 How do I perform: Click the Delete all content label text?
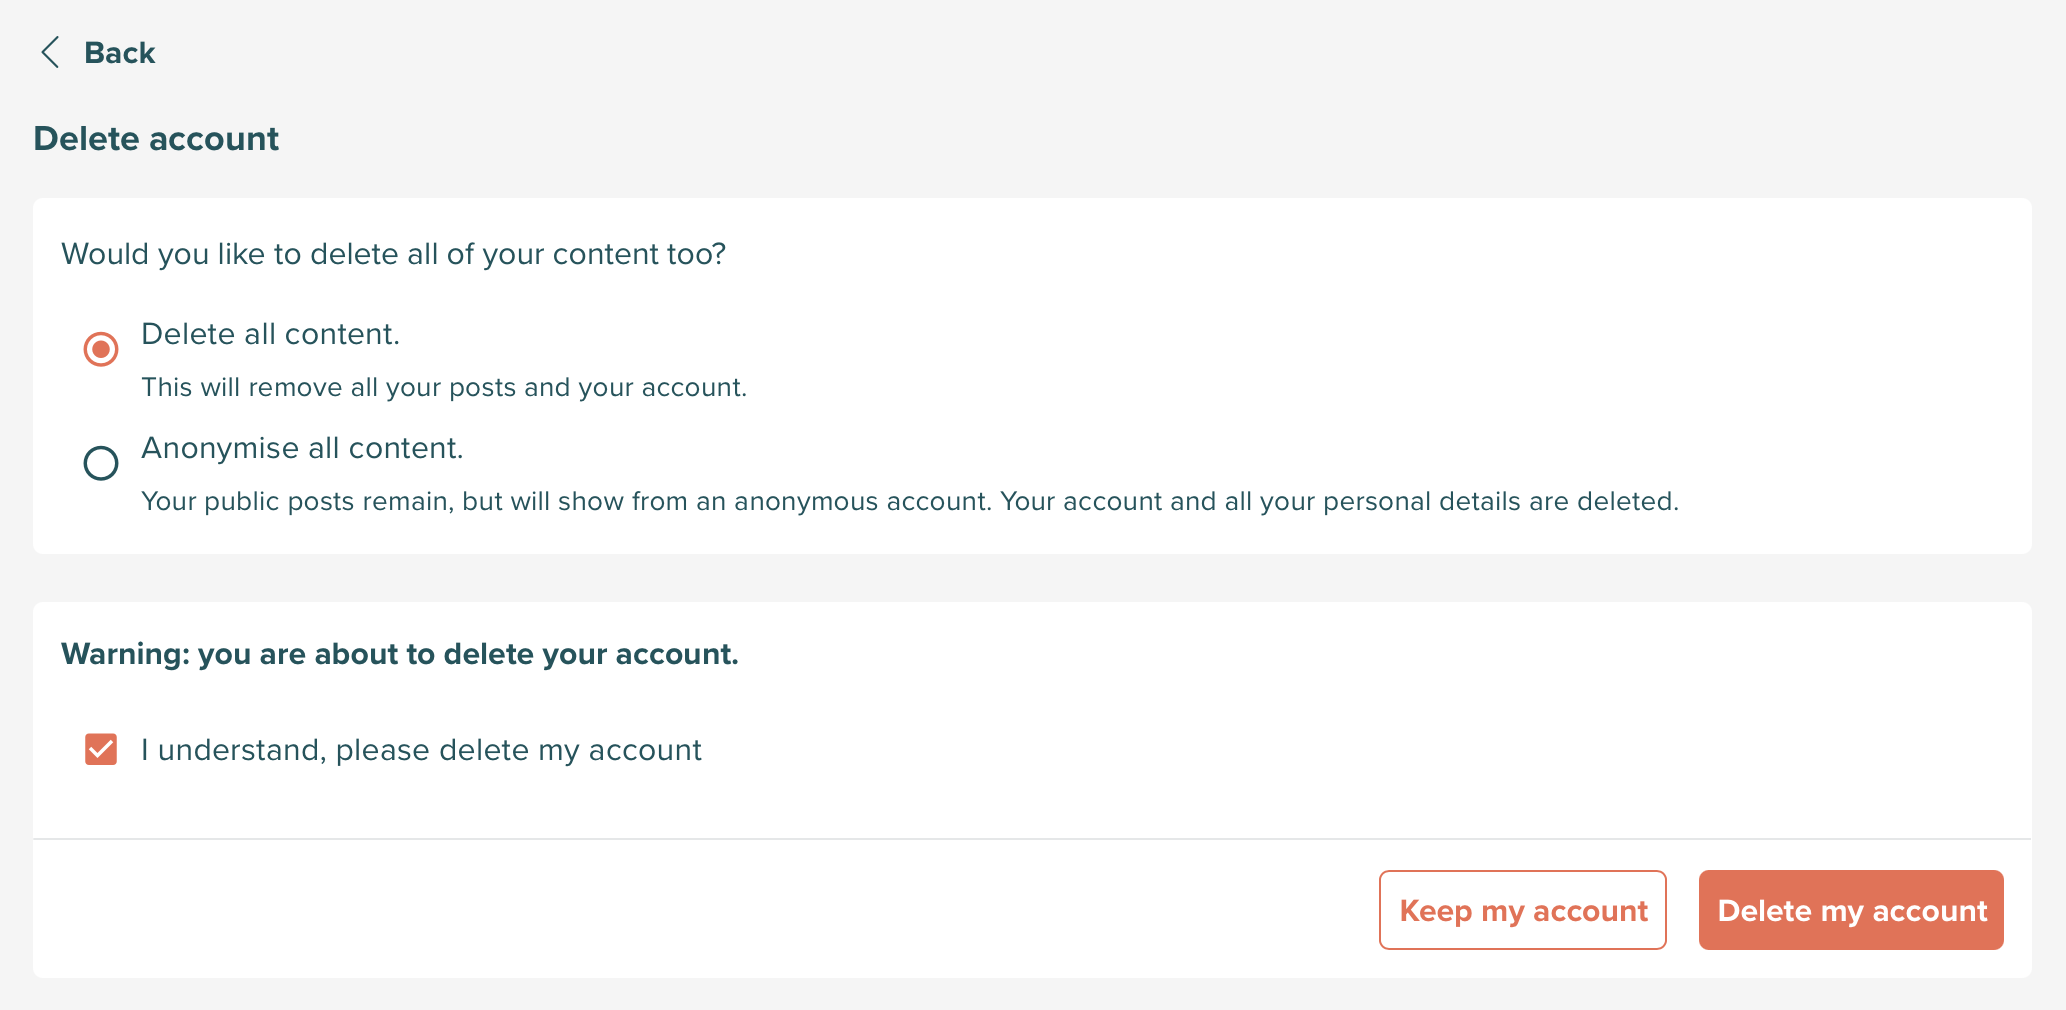tap(270, 334)
